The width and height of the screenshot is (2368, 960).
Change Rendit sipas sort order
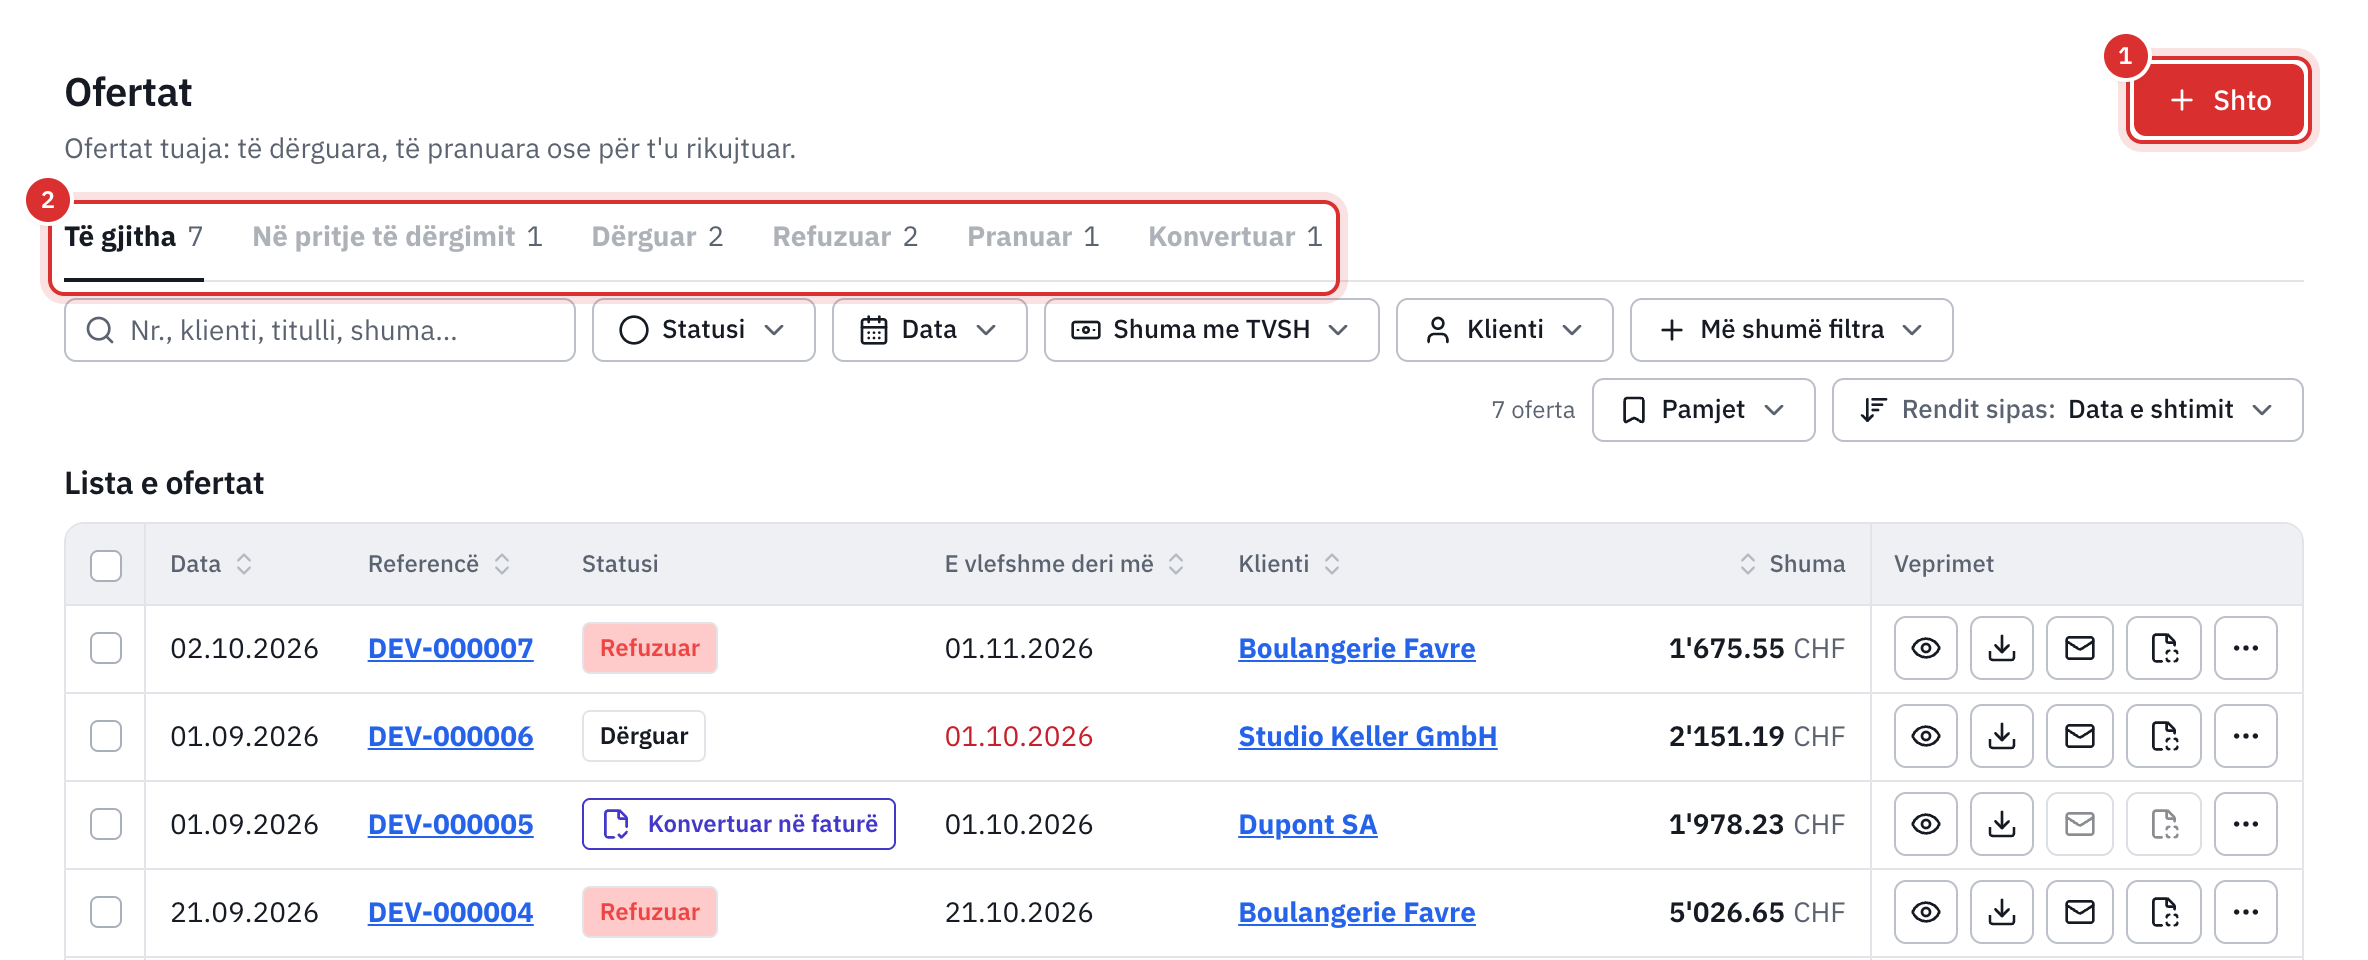2067,410
